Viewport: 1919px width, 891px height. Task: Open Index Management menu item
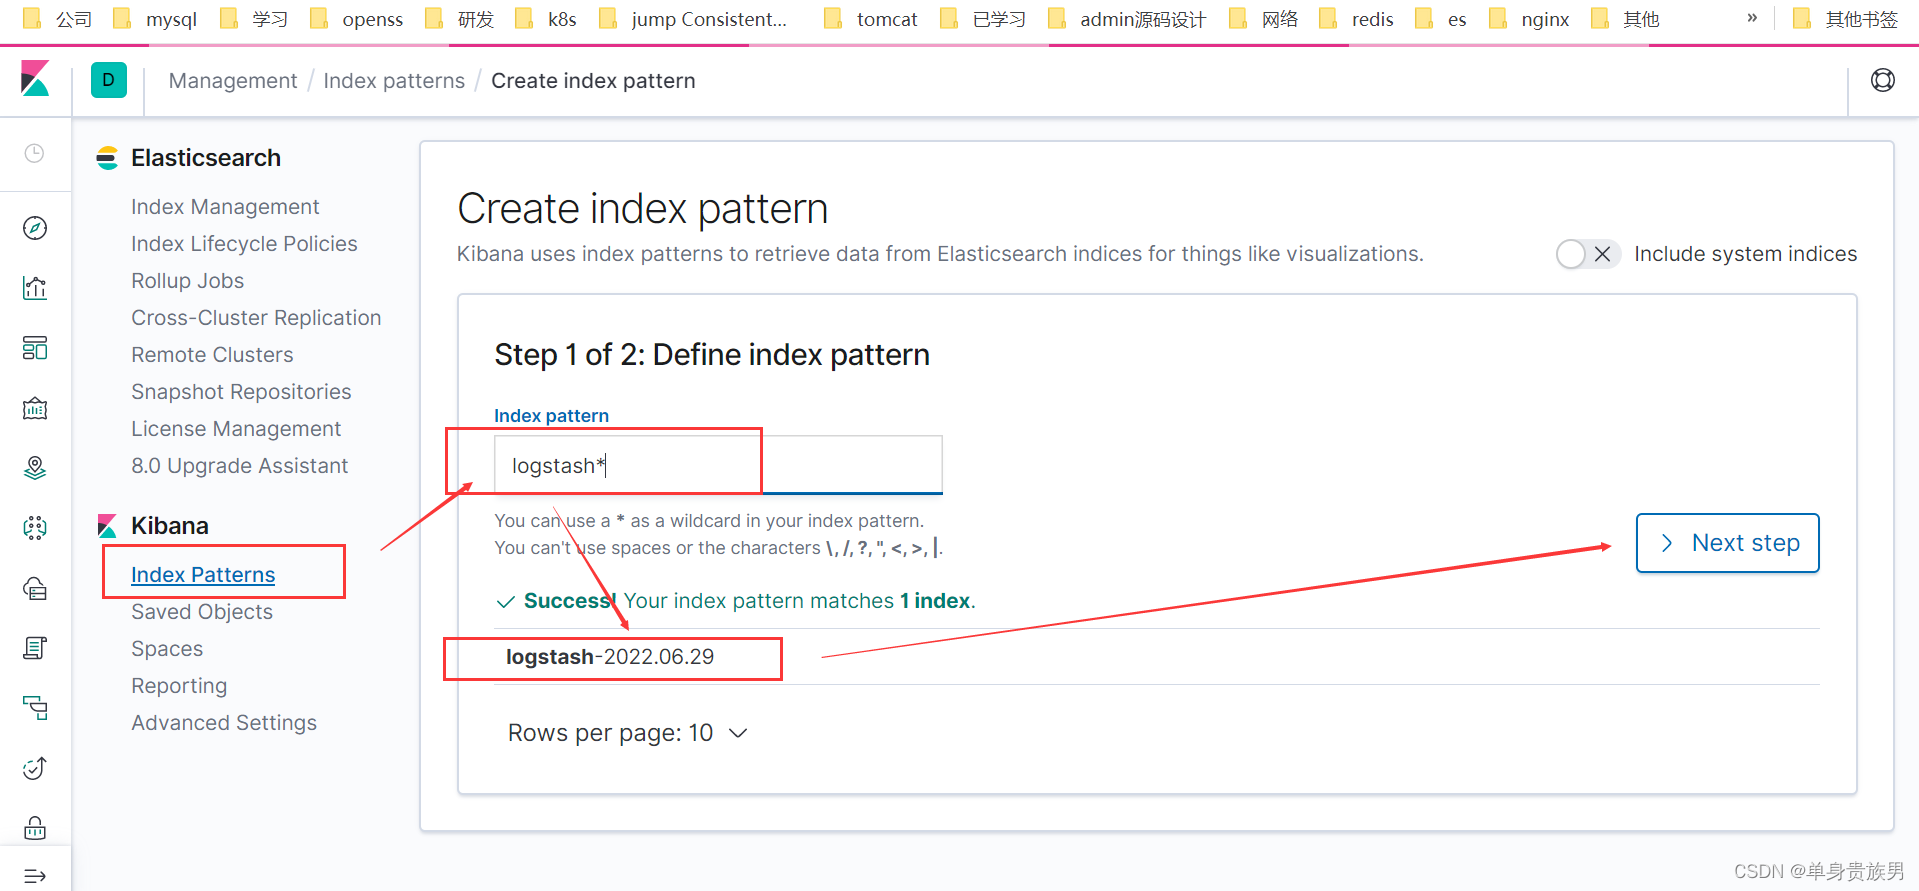(x=225, y=207)
